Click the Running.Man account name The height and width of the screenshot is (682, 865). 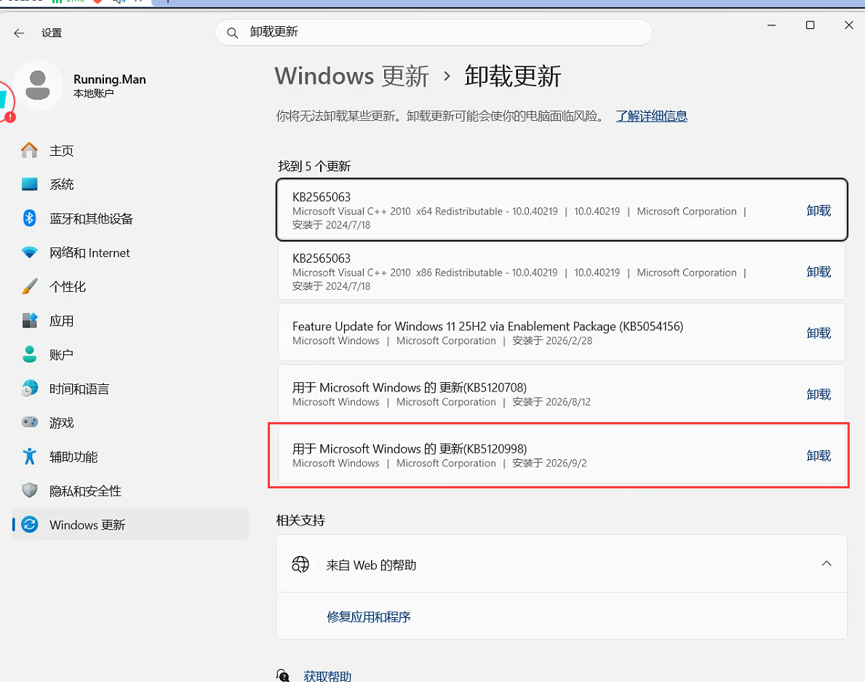click(110, 79)
